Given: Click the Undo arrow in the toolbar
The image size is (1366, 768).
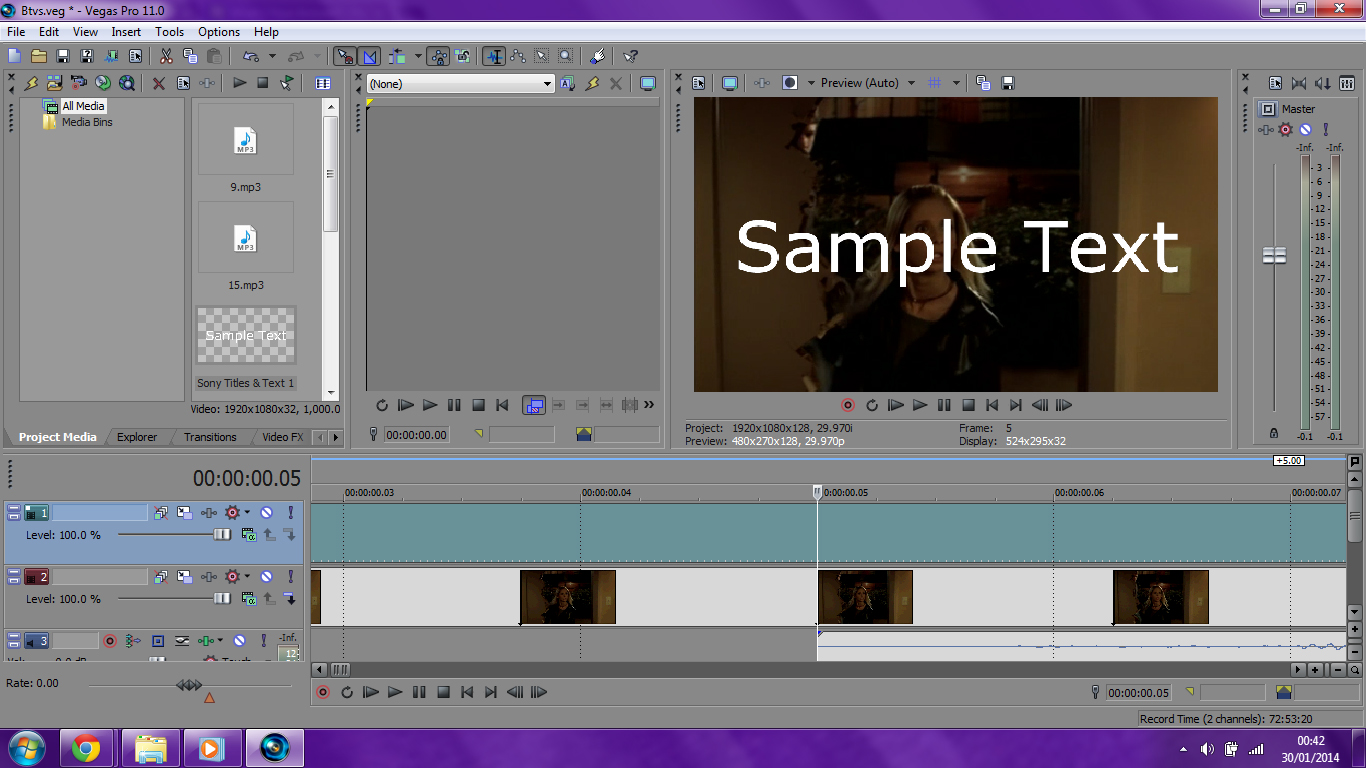Looking at the screenshot, I should pos(250,56).
